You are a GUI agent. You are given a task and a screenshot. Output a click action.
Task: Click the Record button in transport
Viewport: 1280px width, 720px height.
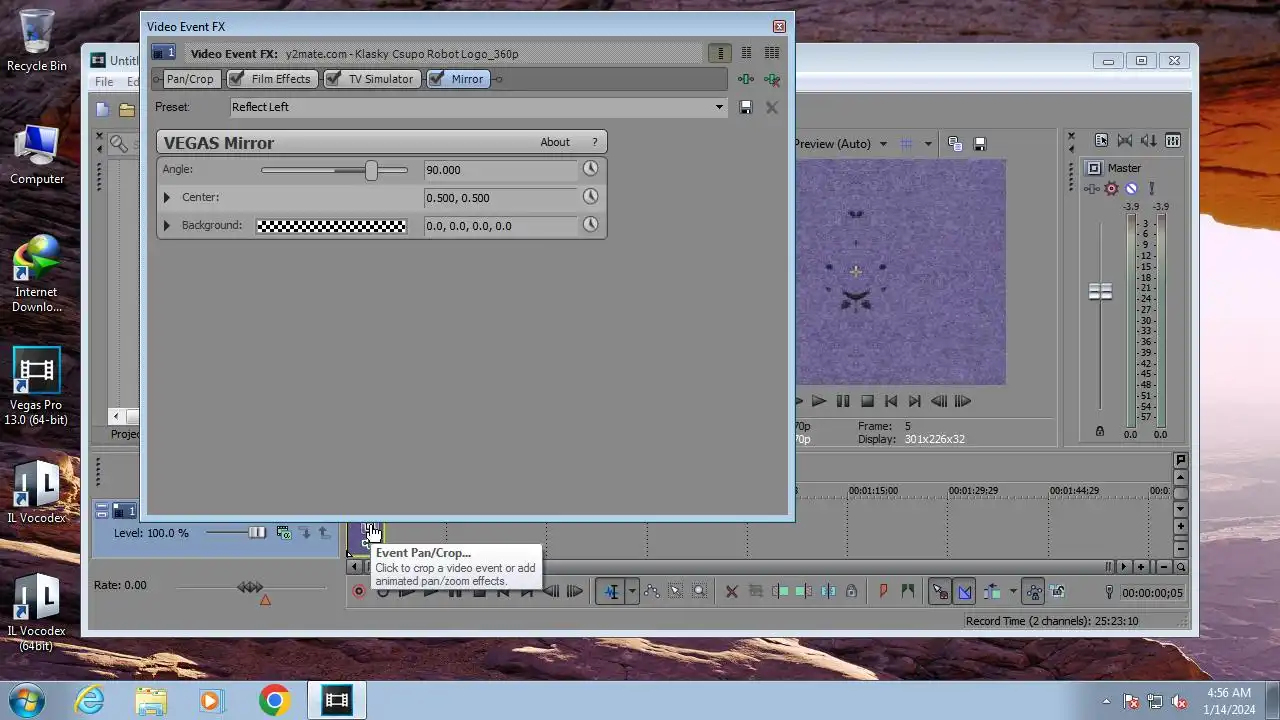coord(359,591)
